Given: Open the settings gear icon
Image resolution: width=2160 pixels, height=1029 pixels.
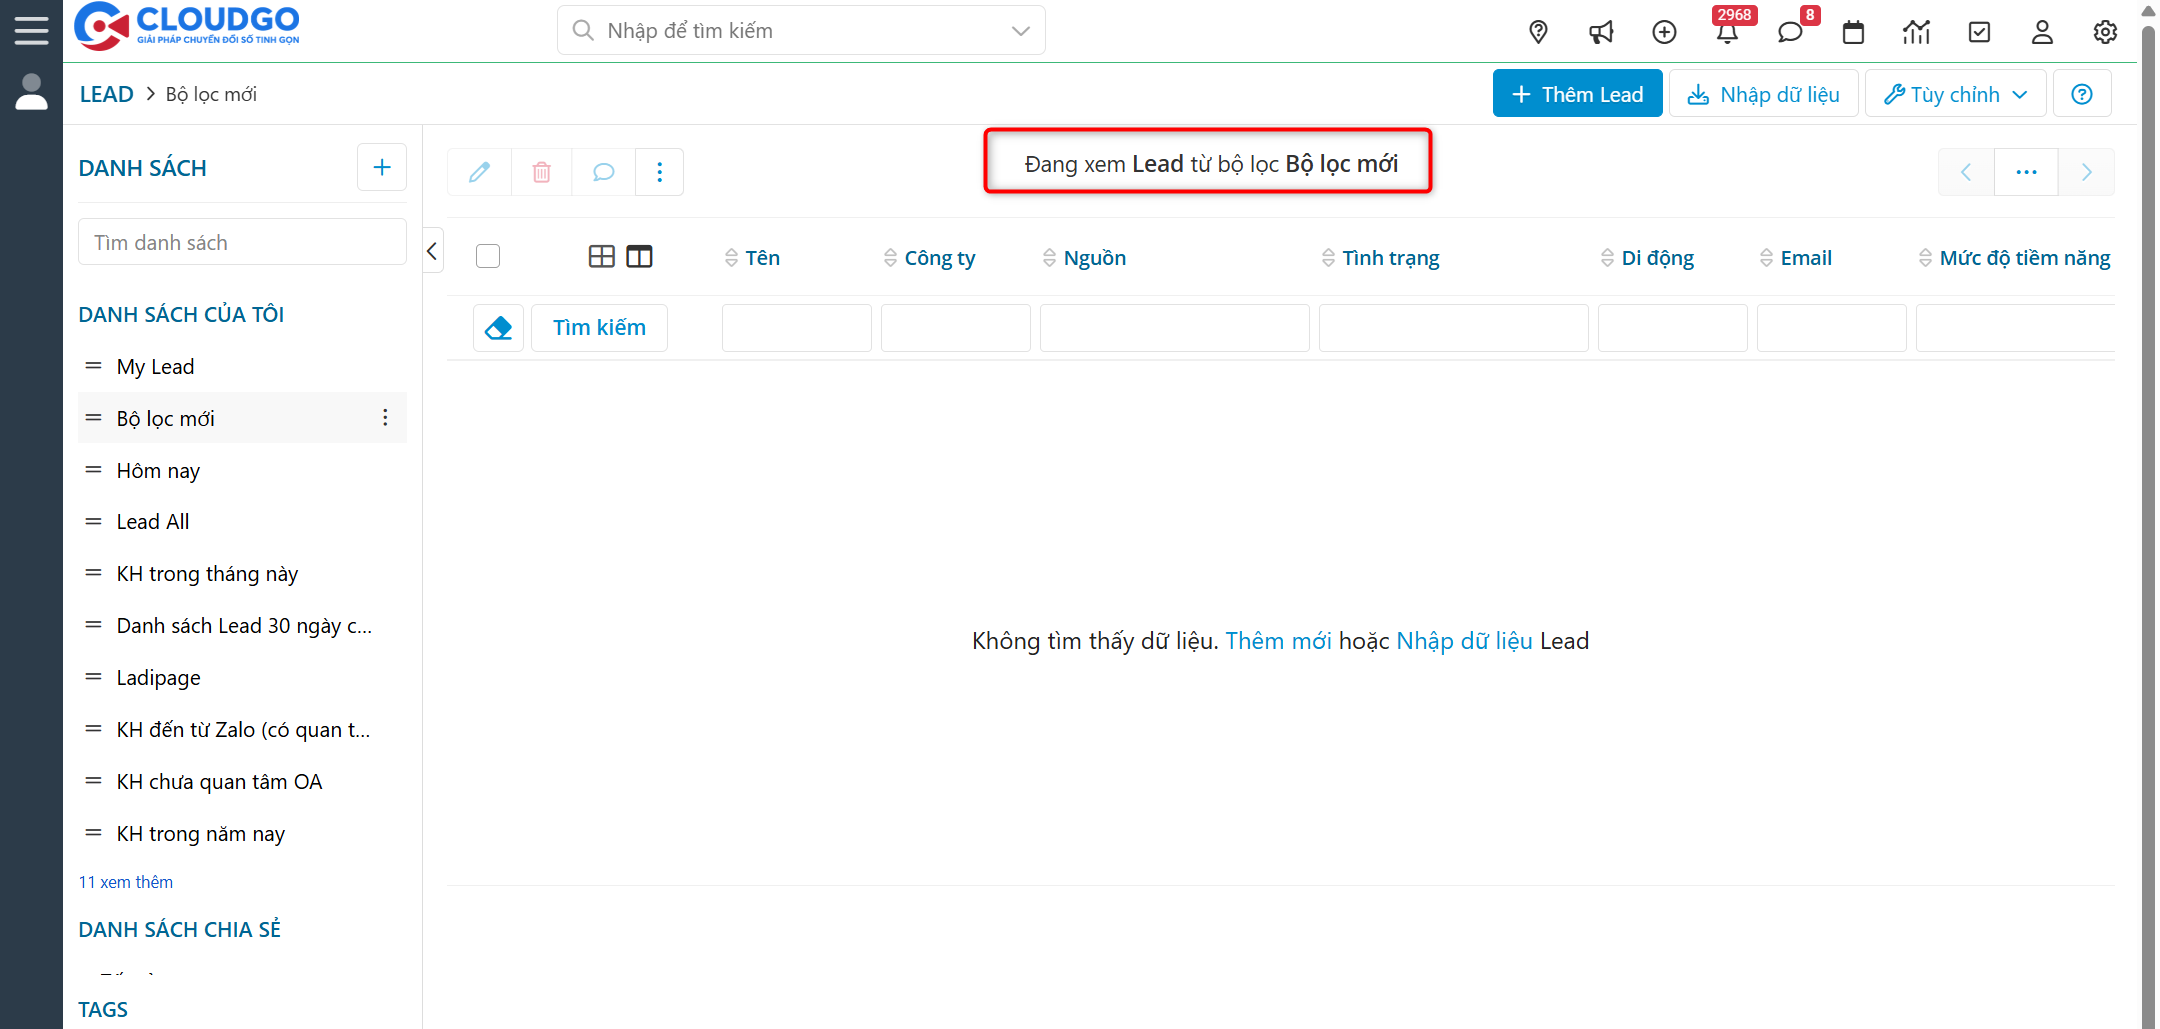Looking at the screenshot, I should click(2105, 31).
